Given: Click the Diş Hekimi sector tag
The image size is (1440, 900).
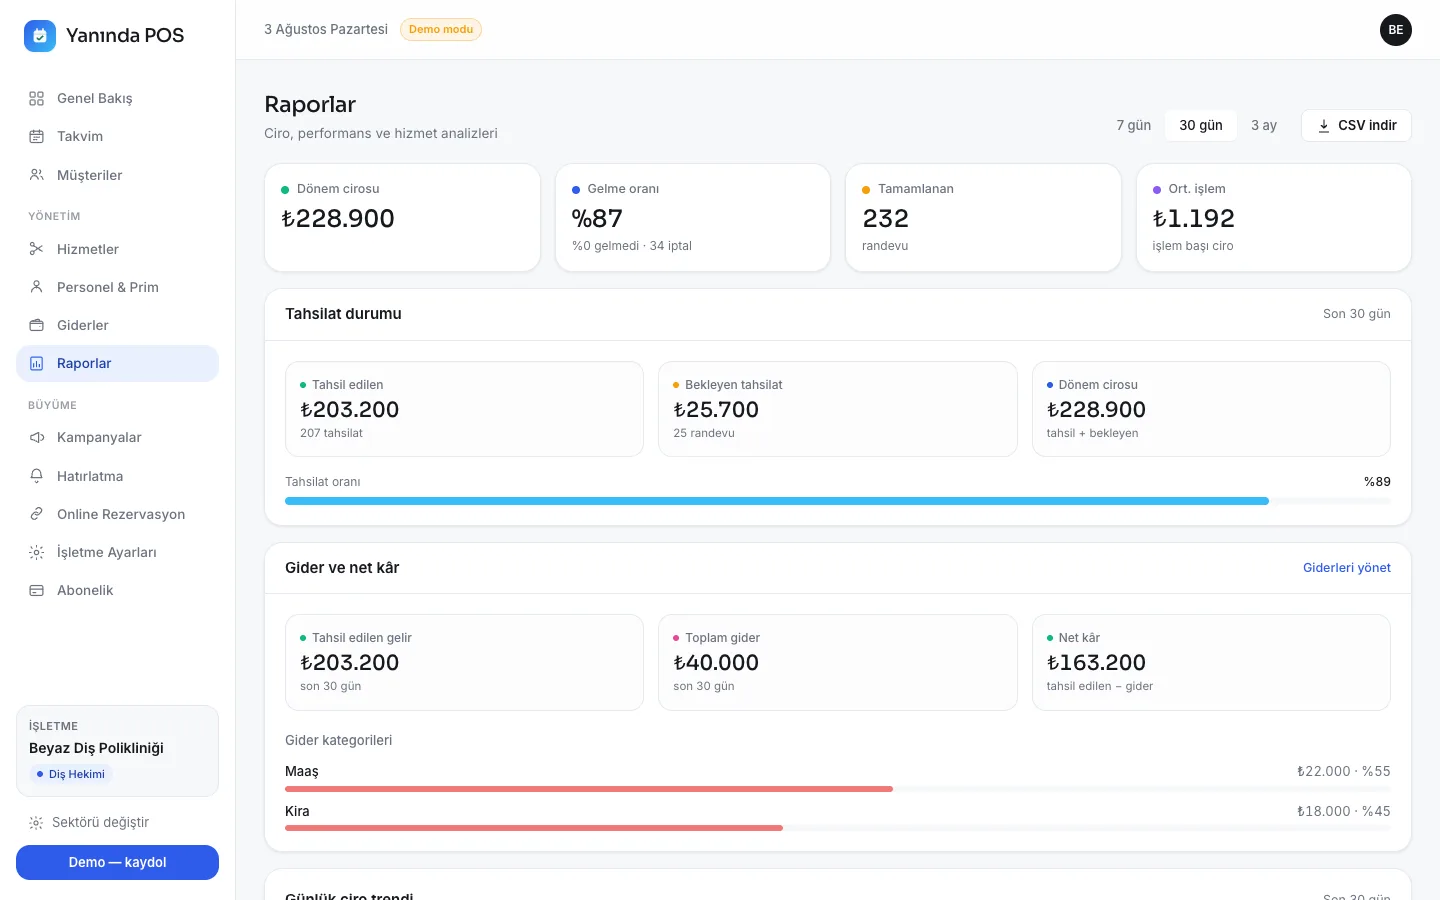Looking at the screenshot, I should coord(70,774).
